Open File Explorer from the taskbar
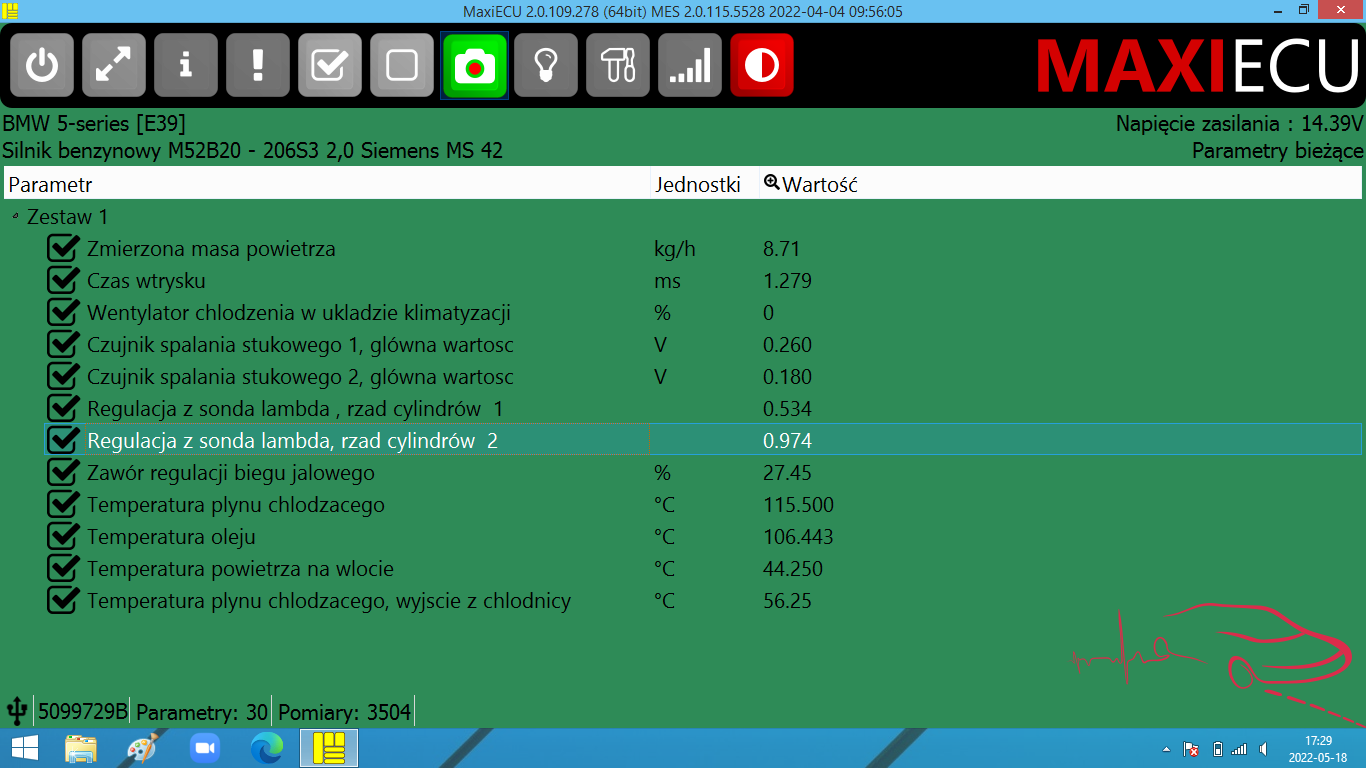 point(81,748)
